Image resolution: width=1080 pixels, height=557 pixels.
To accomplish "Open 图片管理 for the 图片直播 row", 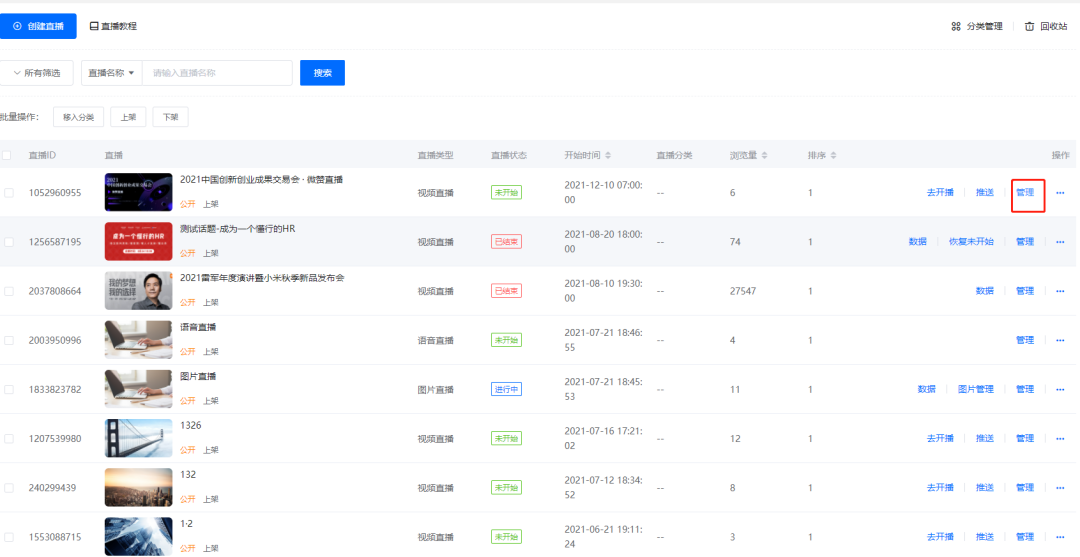I will [975, 389].
